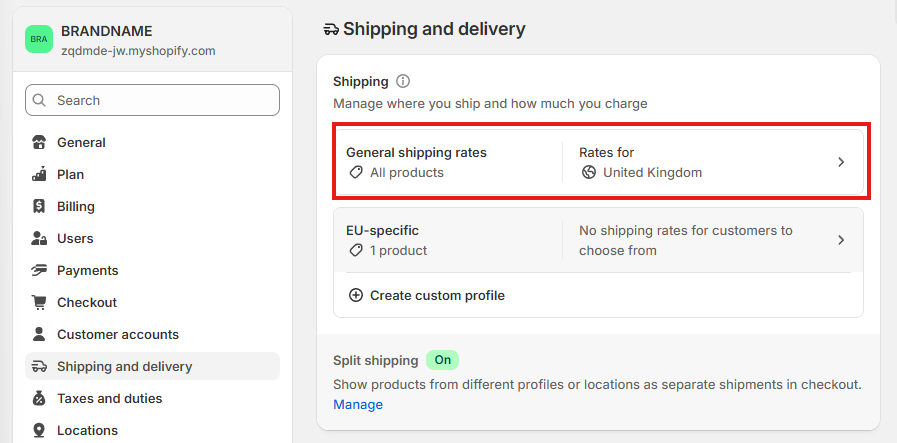Click the General settings store icon
The image size is (897, 443).
(39, 143)
